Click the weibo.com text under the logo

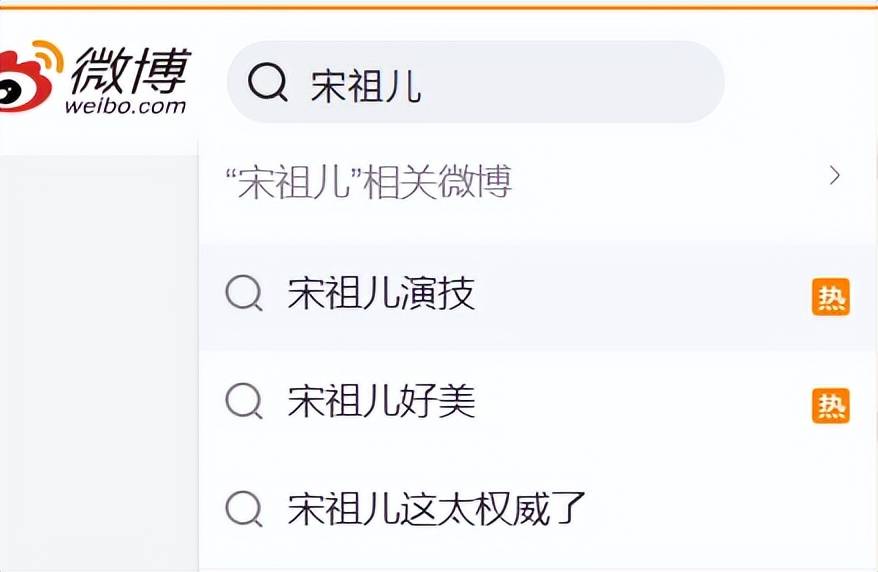tap(126, 106)
